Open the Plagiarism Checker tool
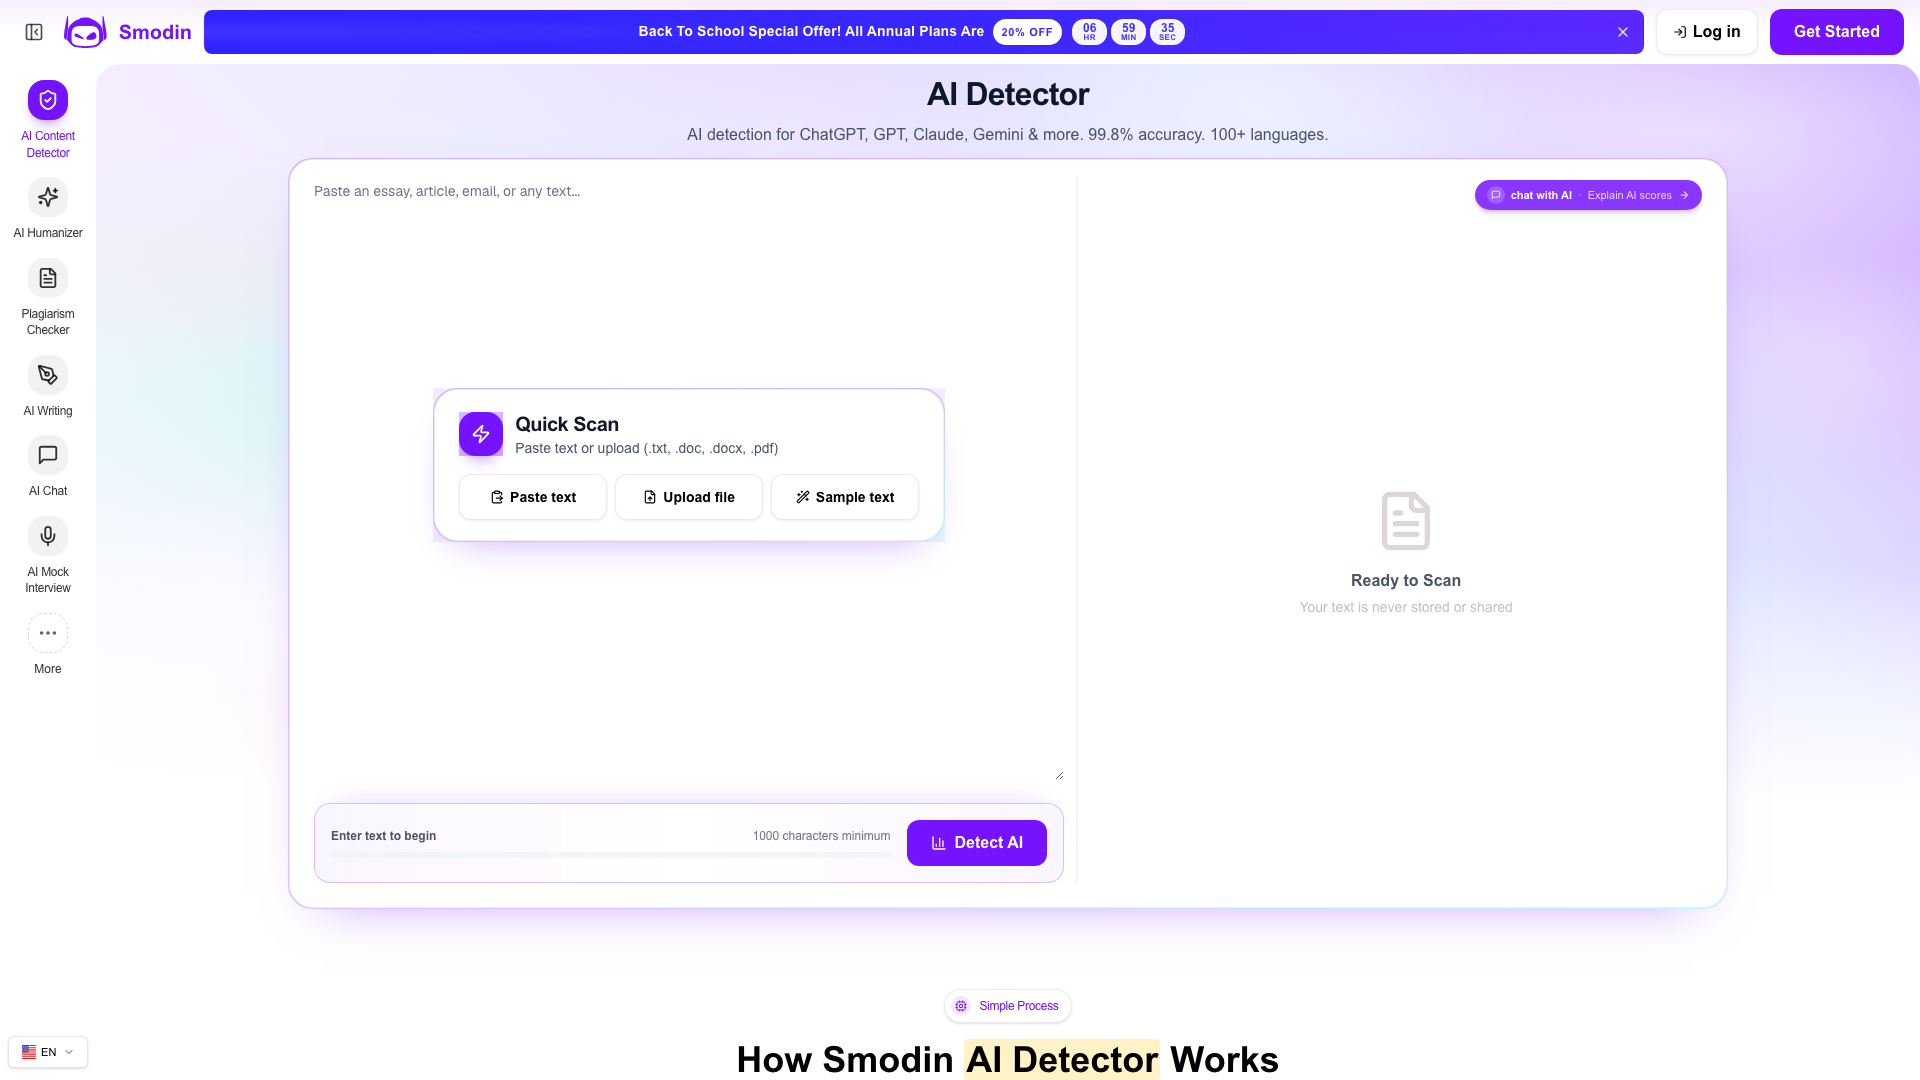Viewport: 1920px width, 1080px height. click(x=48, y=298)
